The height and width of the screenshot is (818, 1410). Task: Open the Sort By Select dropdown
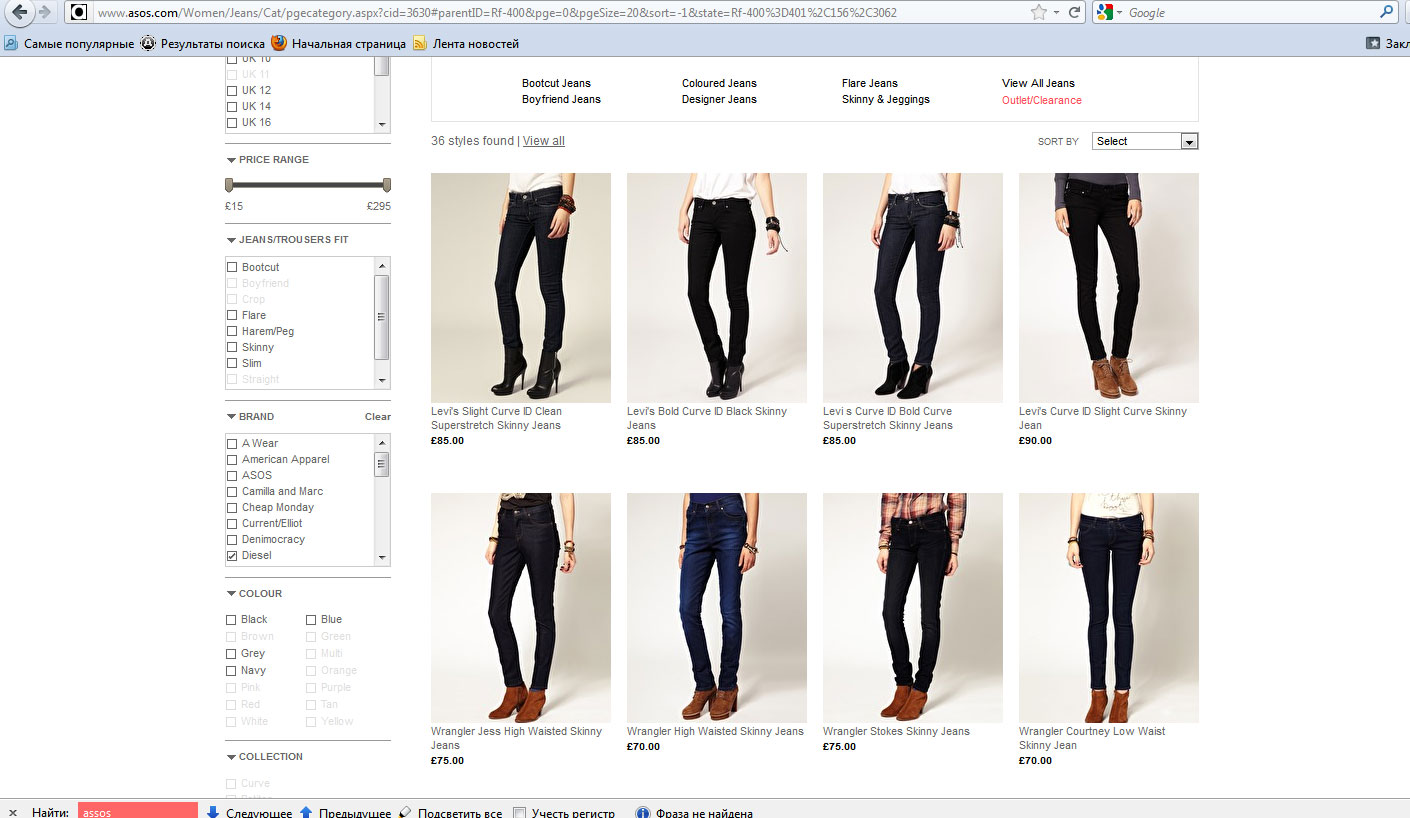(1145, 142)
